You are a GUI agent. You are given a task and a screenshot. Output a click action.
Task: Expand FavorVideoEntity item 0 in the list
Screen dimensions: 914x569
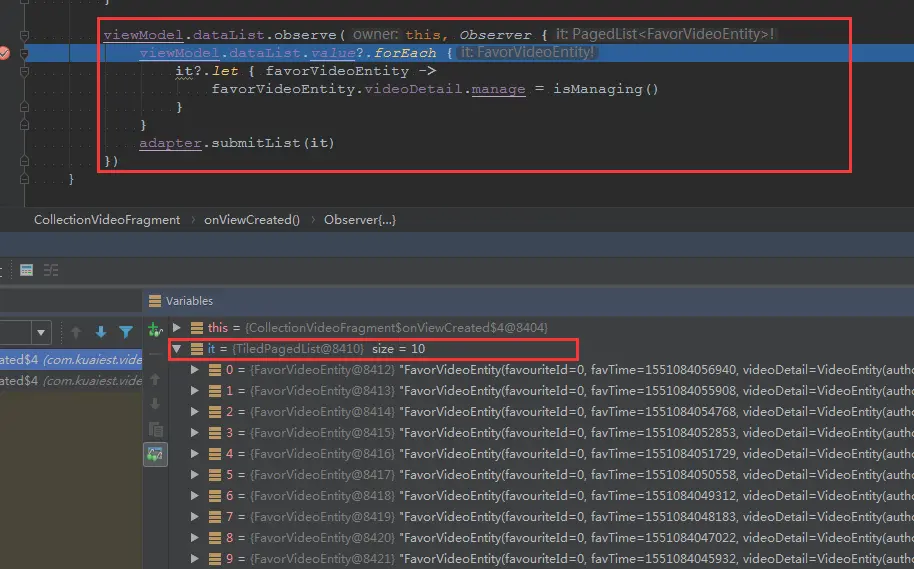point(195,370)
